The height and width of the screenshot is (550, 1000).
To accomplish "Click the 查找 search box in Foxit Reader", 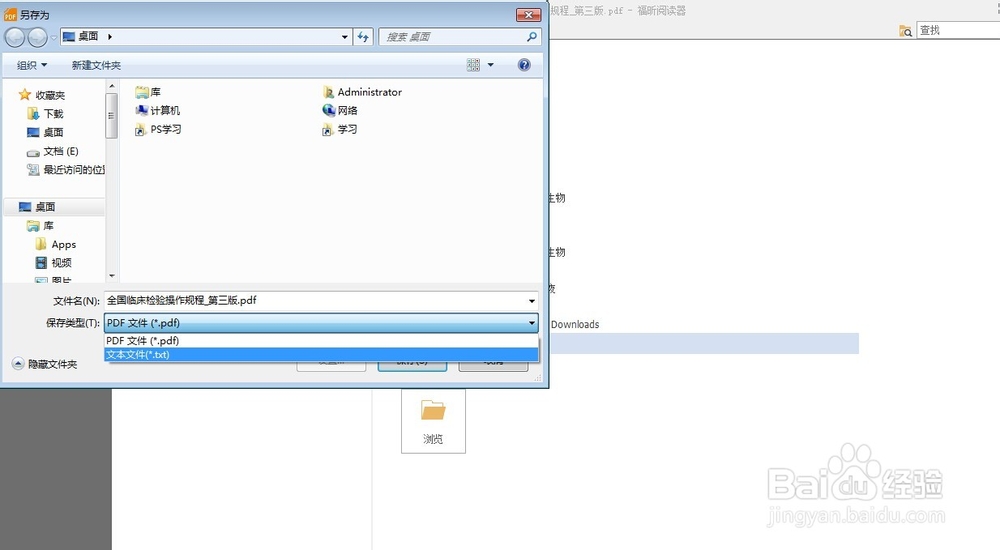I will point(959,30).
